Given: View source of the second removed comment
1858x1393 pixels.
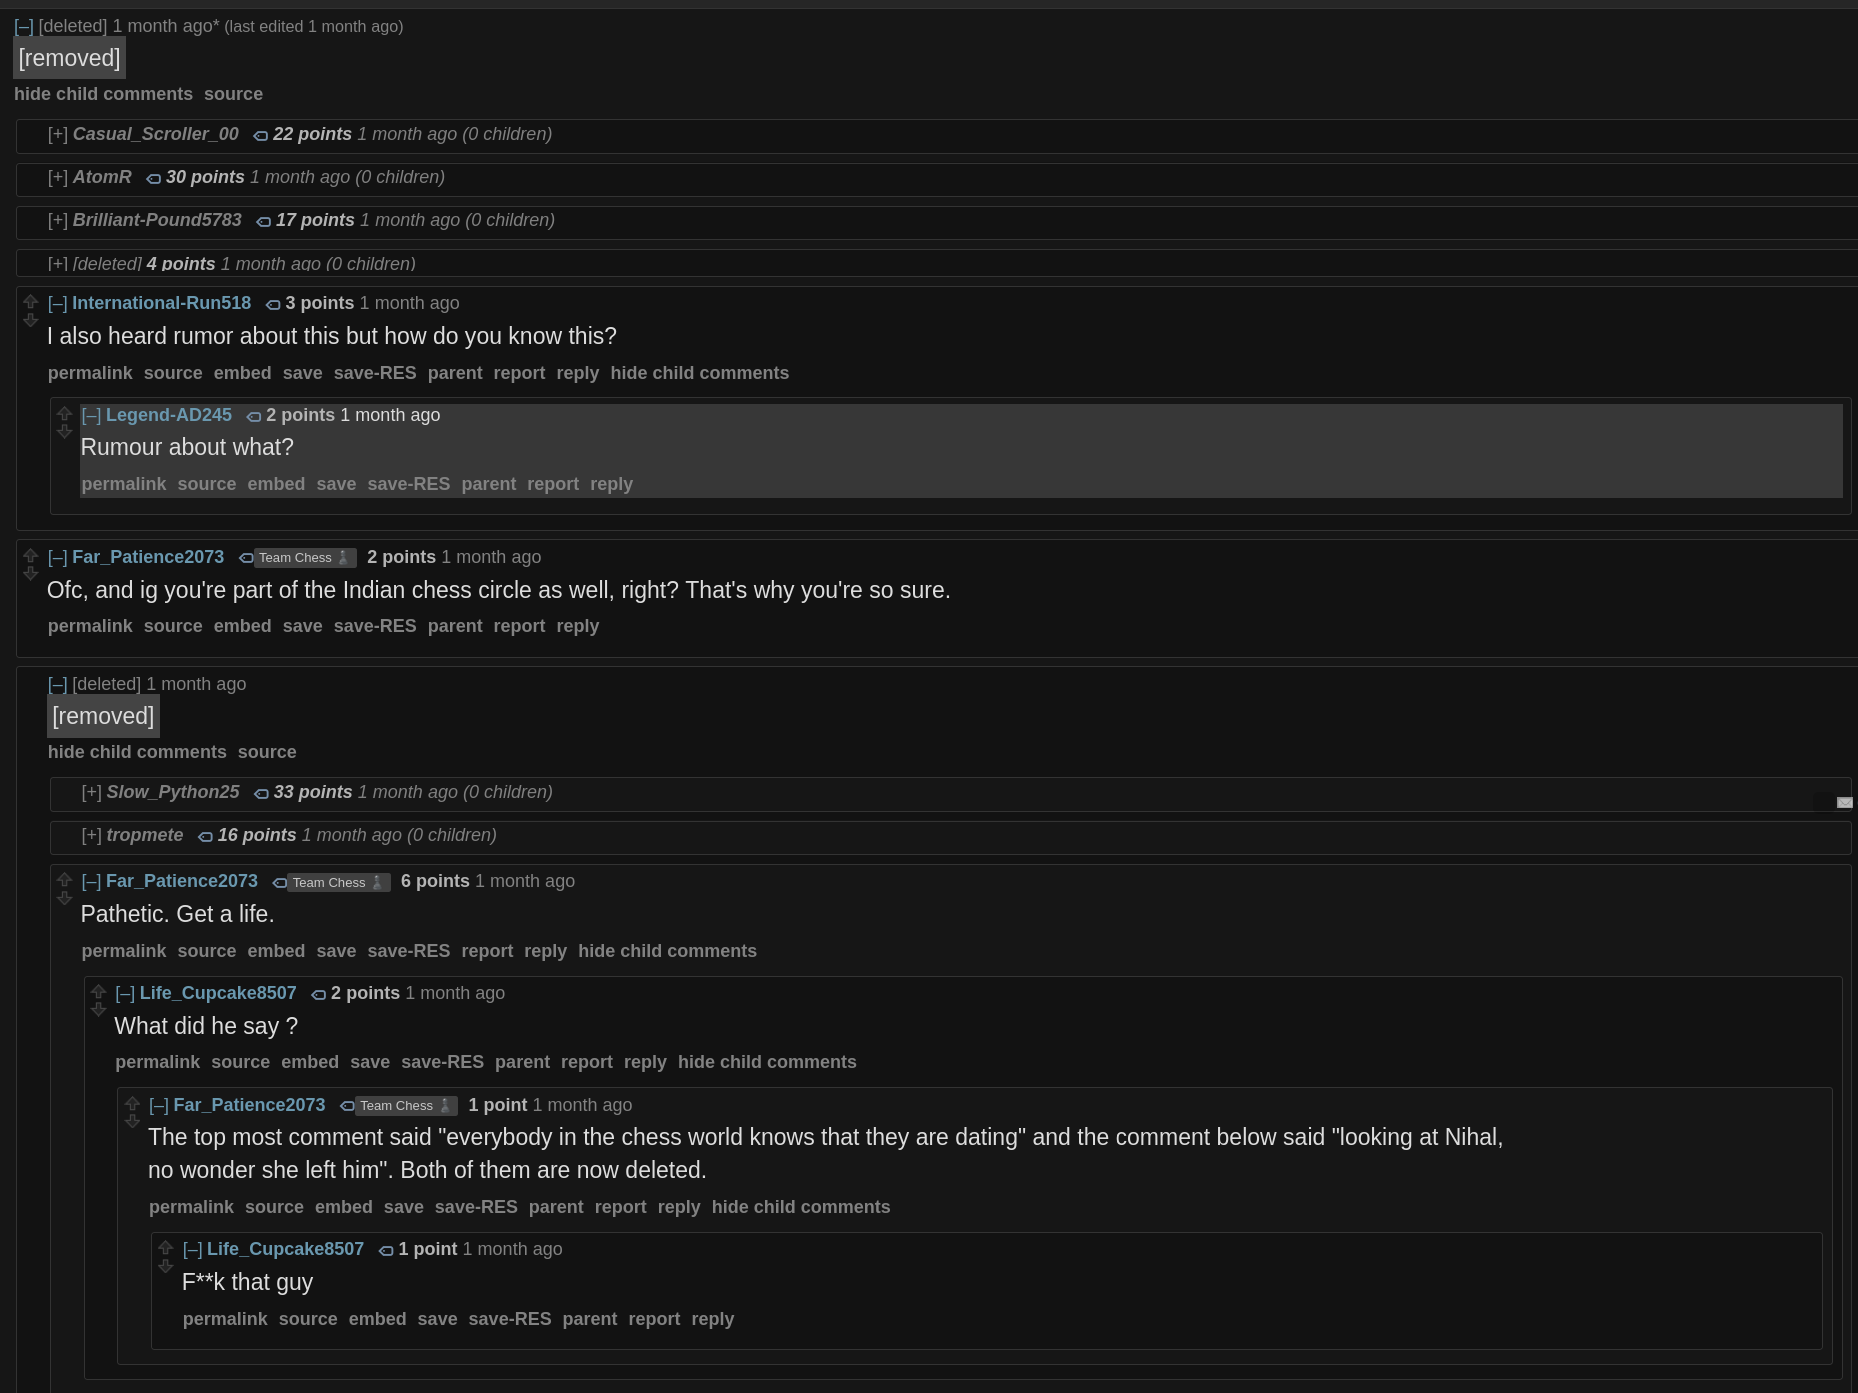Looking at the screenshot, I should (x=267, y=752).
